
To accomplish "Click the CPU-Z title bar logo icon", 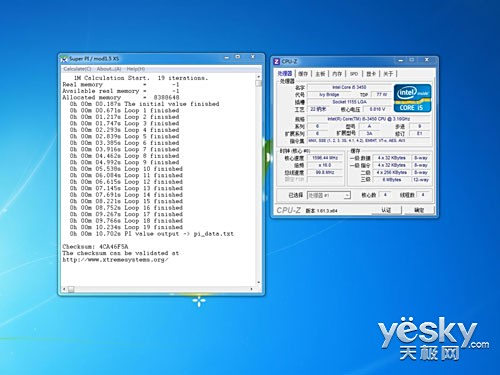I will tap(276, 62).
